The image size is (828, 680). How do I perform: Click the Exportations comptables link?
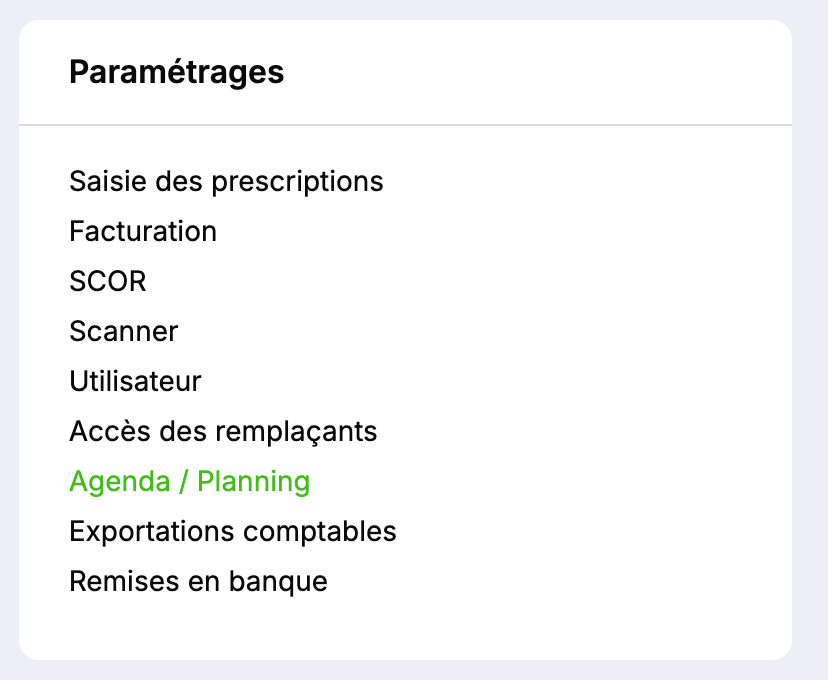click(233, 532)
